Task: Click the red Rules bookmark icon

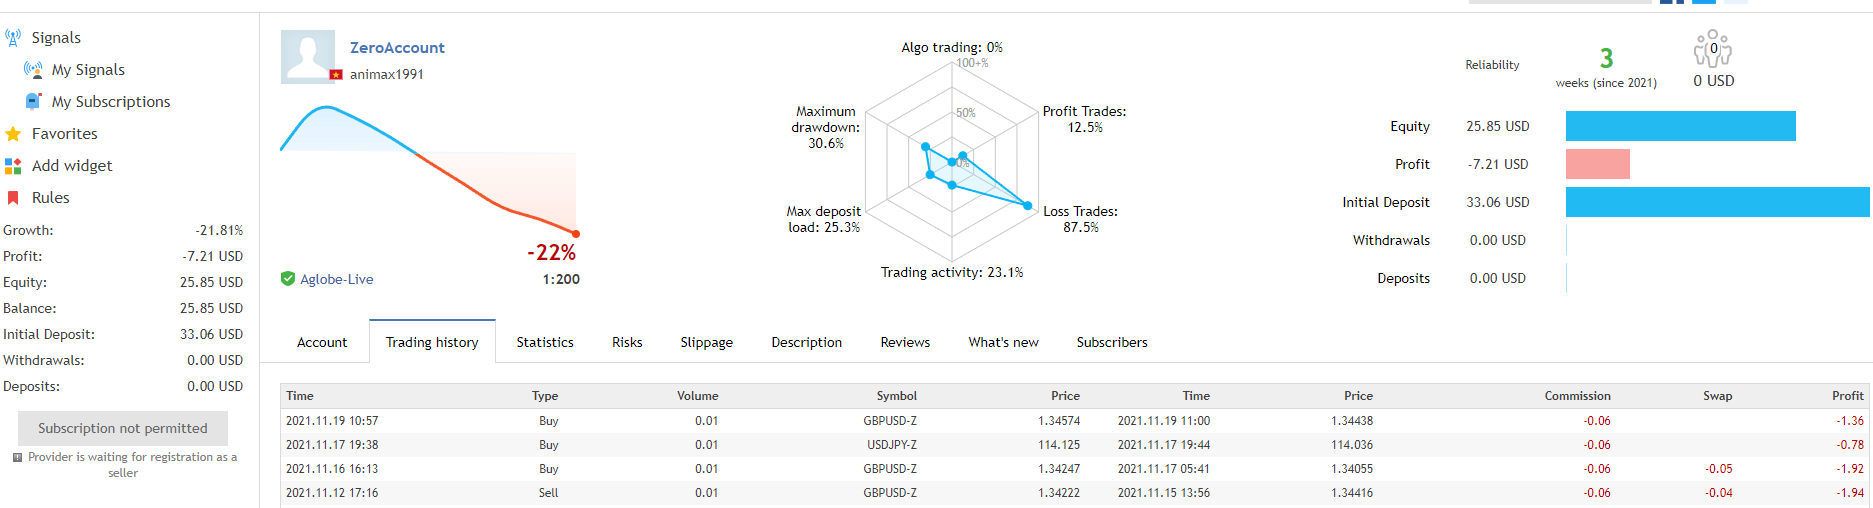Action: click(x=13, y=198)
